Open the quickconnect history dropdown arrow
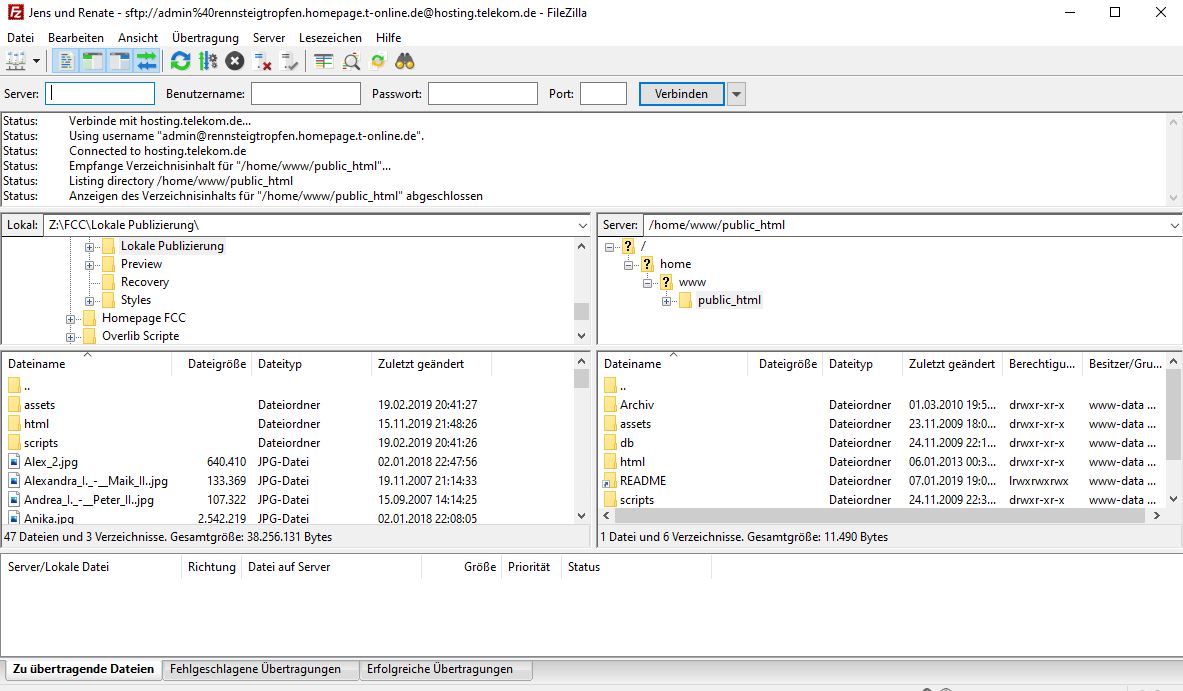The image size is (1183, 691). click(x=737, y=94)
